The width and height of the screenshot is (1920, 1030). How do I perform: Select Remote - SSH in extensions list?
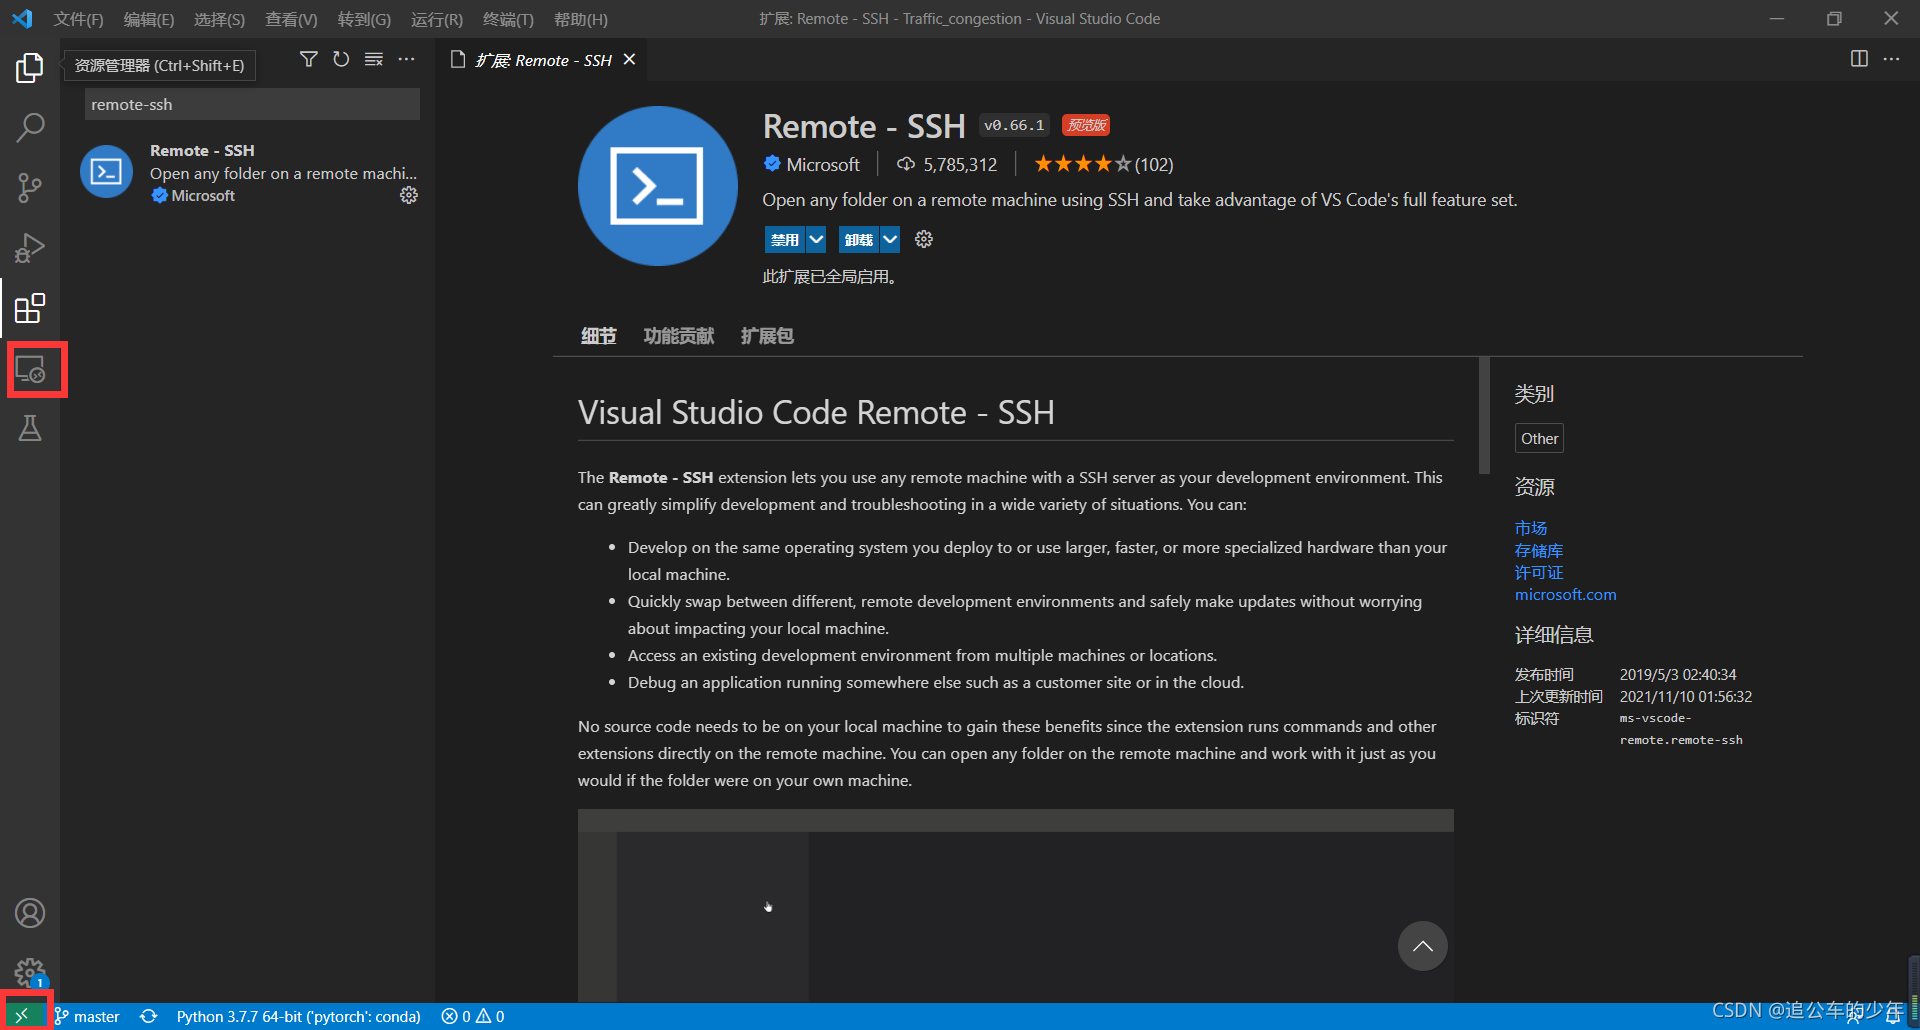[248, 172]
